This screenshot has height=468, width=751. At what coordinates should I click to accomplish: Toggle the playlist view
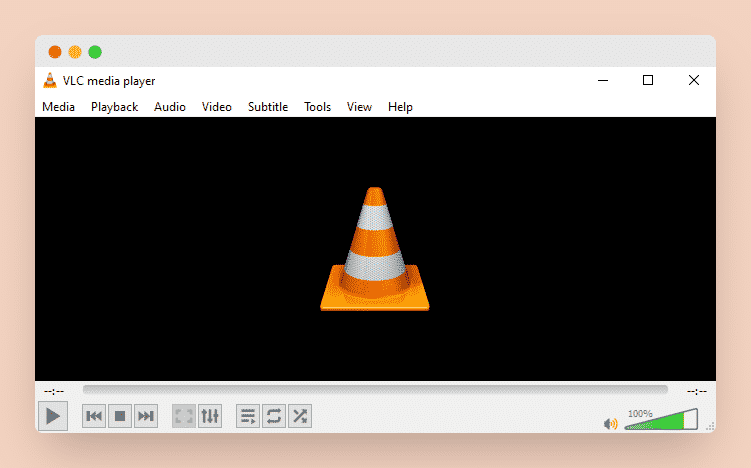248,416
